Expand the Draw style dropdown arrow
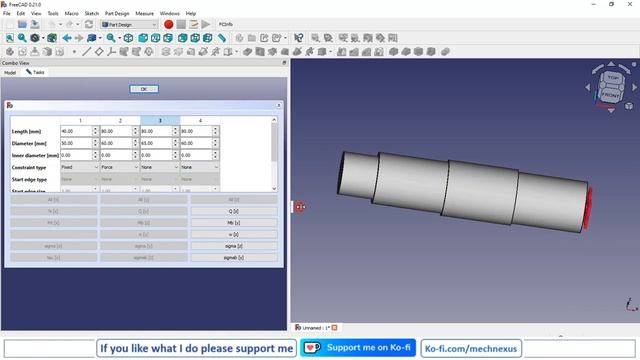This screenshot has height=360, width=640. click(43, 38)
